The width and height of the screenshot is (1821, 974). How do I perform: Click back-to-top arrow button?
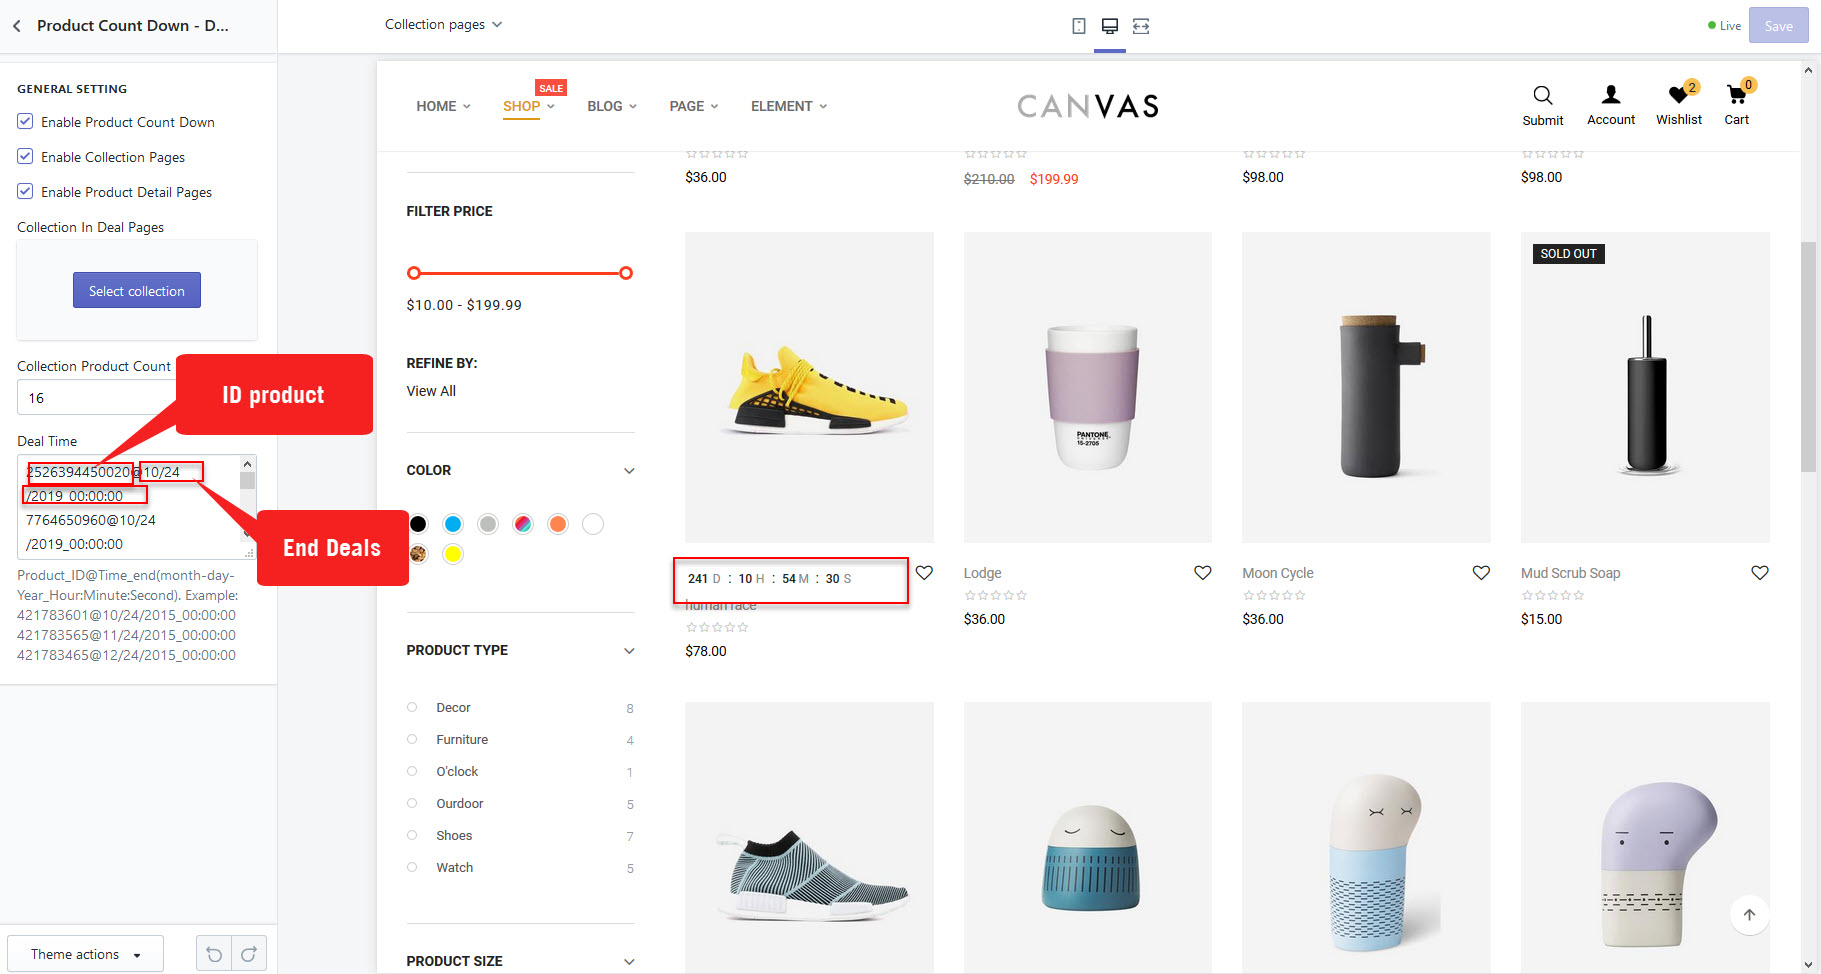1749,914
